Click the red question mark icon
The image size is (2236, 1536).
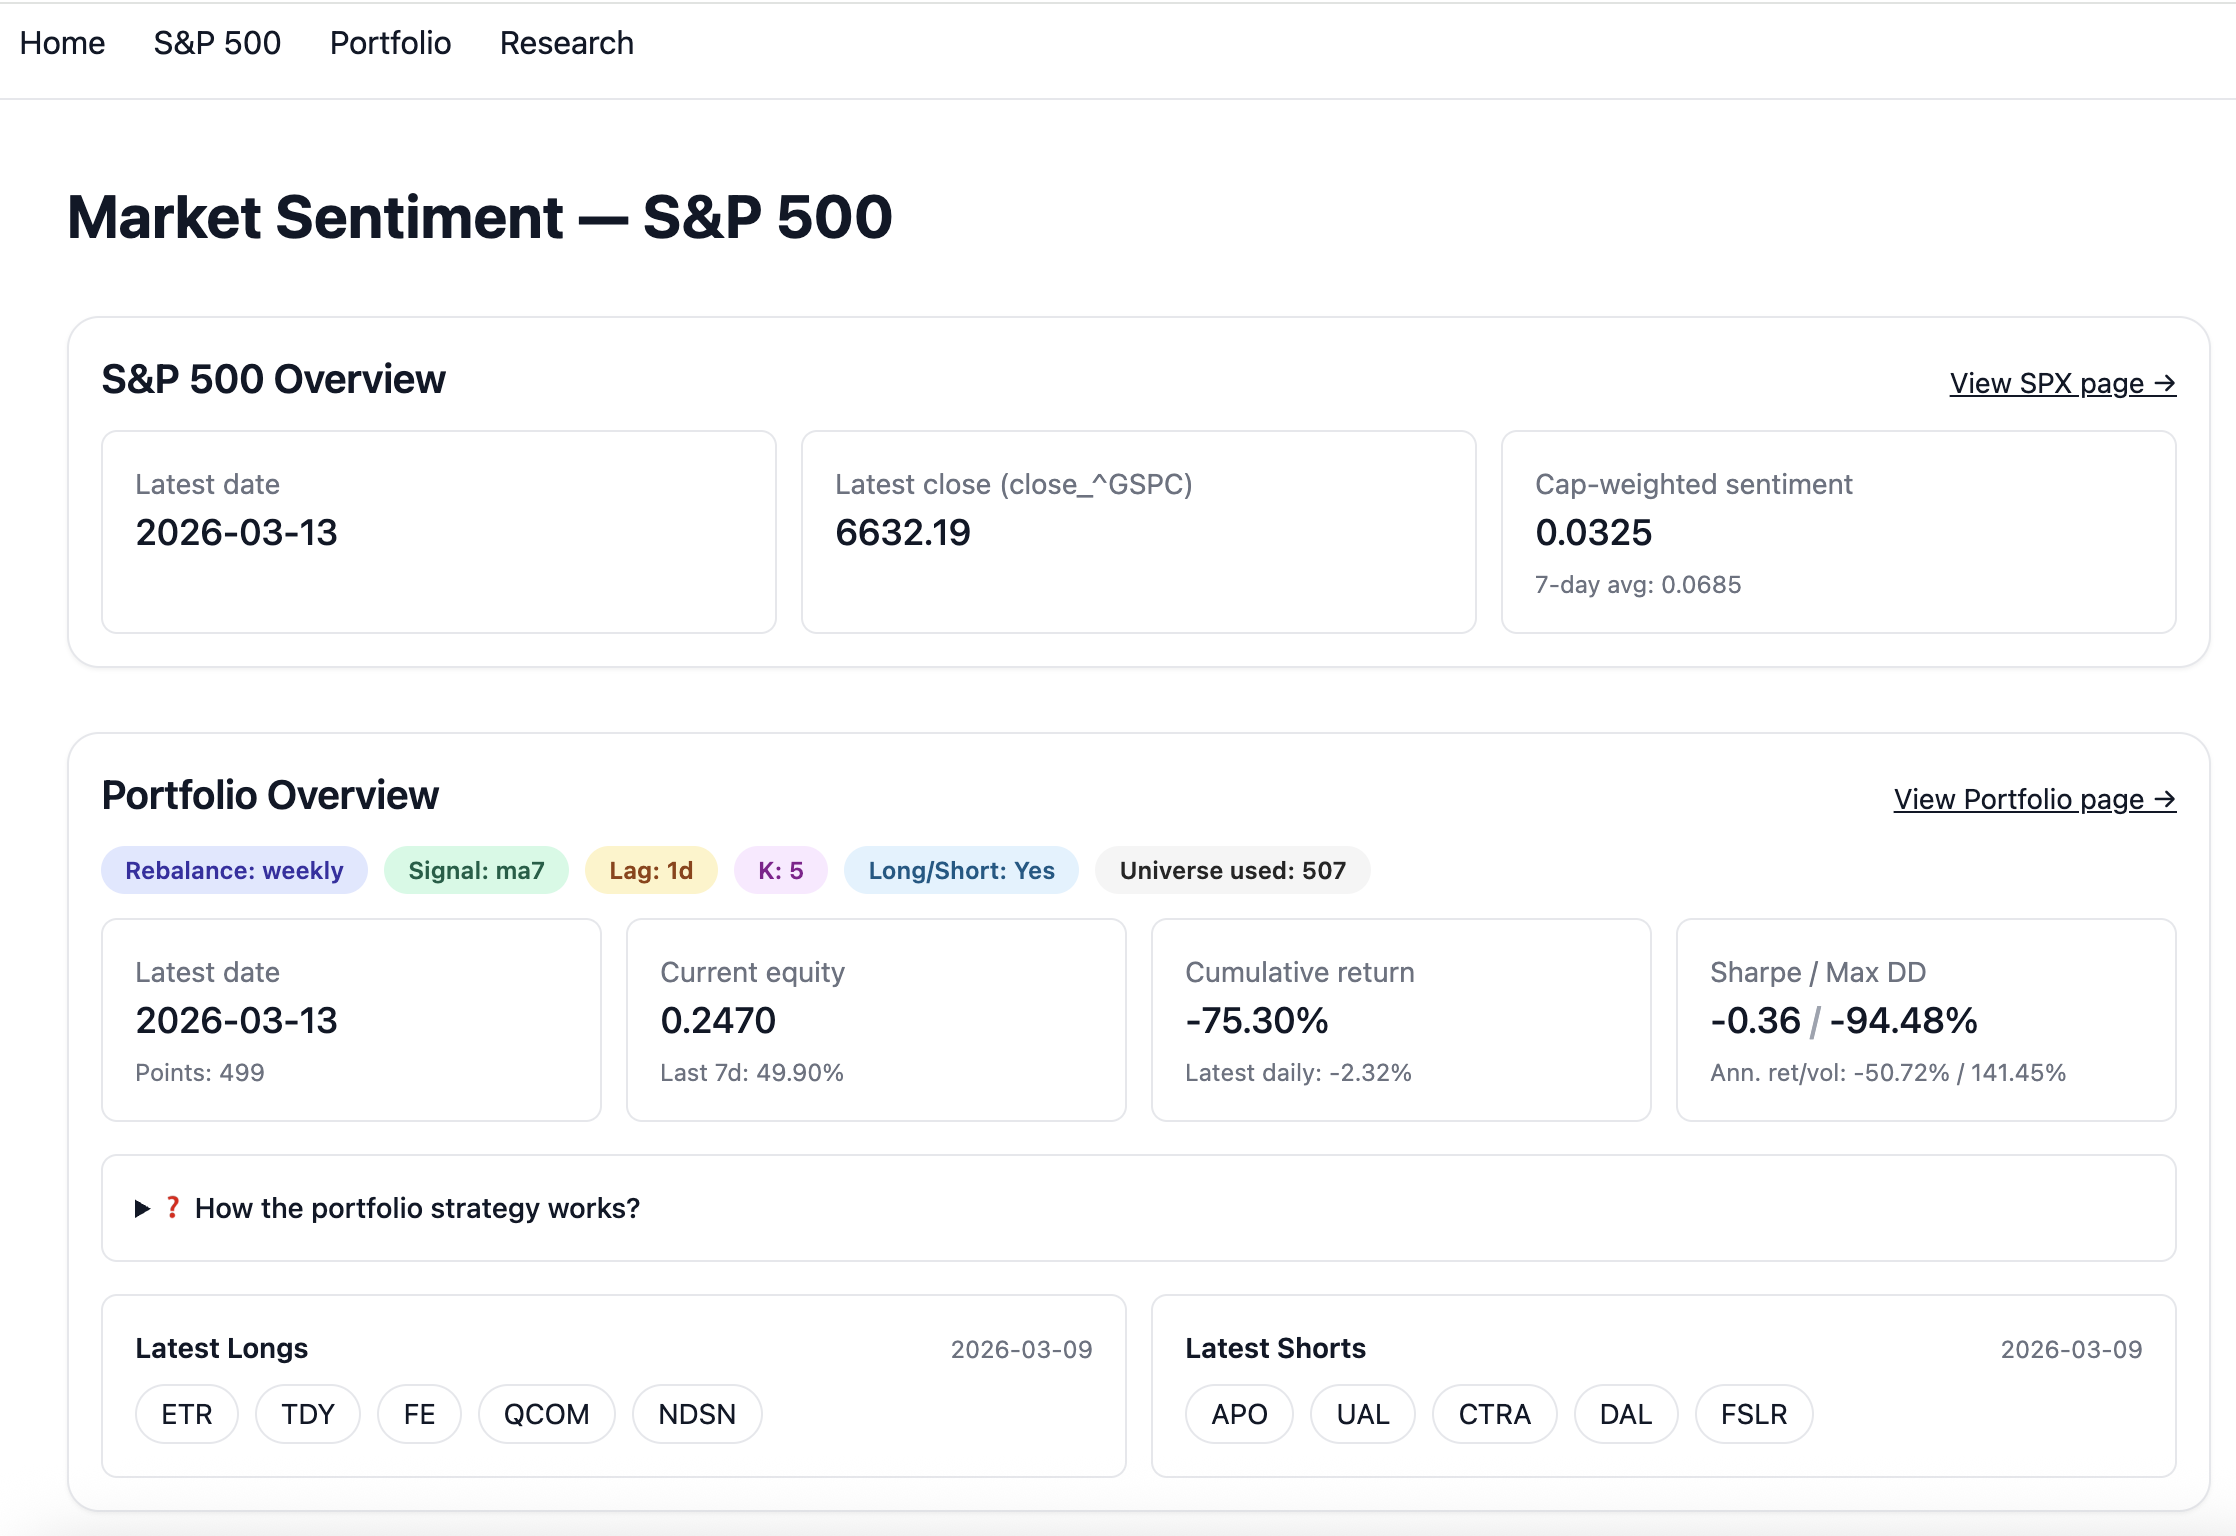[x=173, y=1207]
